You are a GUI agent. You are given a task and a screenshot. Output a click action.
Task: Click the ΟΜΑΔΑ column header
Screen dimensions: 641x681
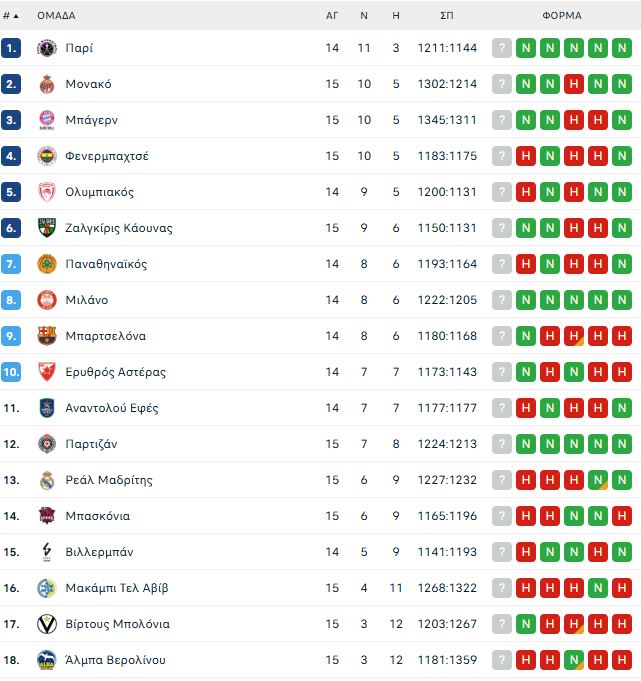[x=56, y=16]
